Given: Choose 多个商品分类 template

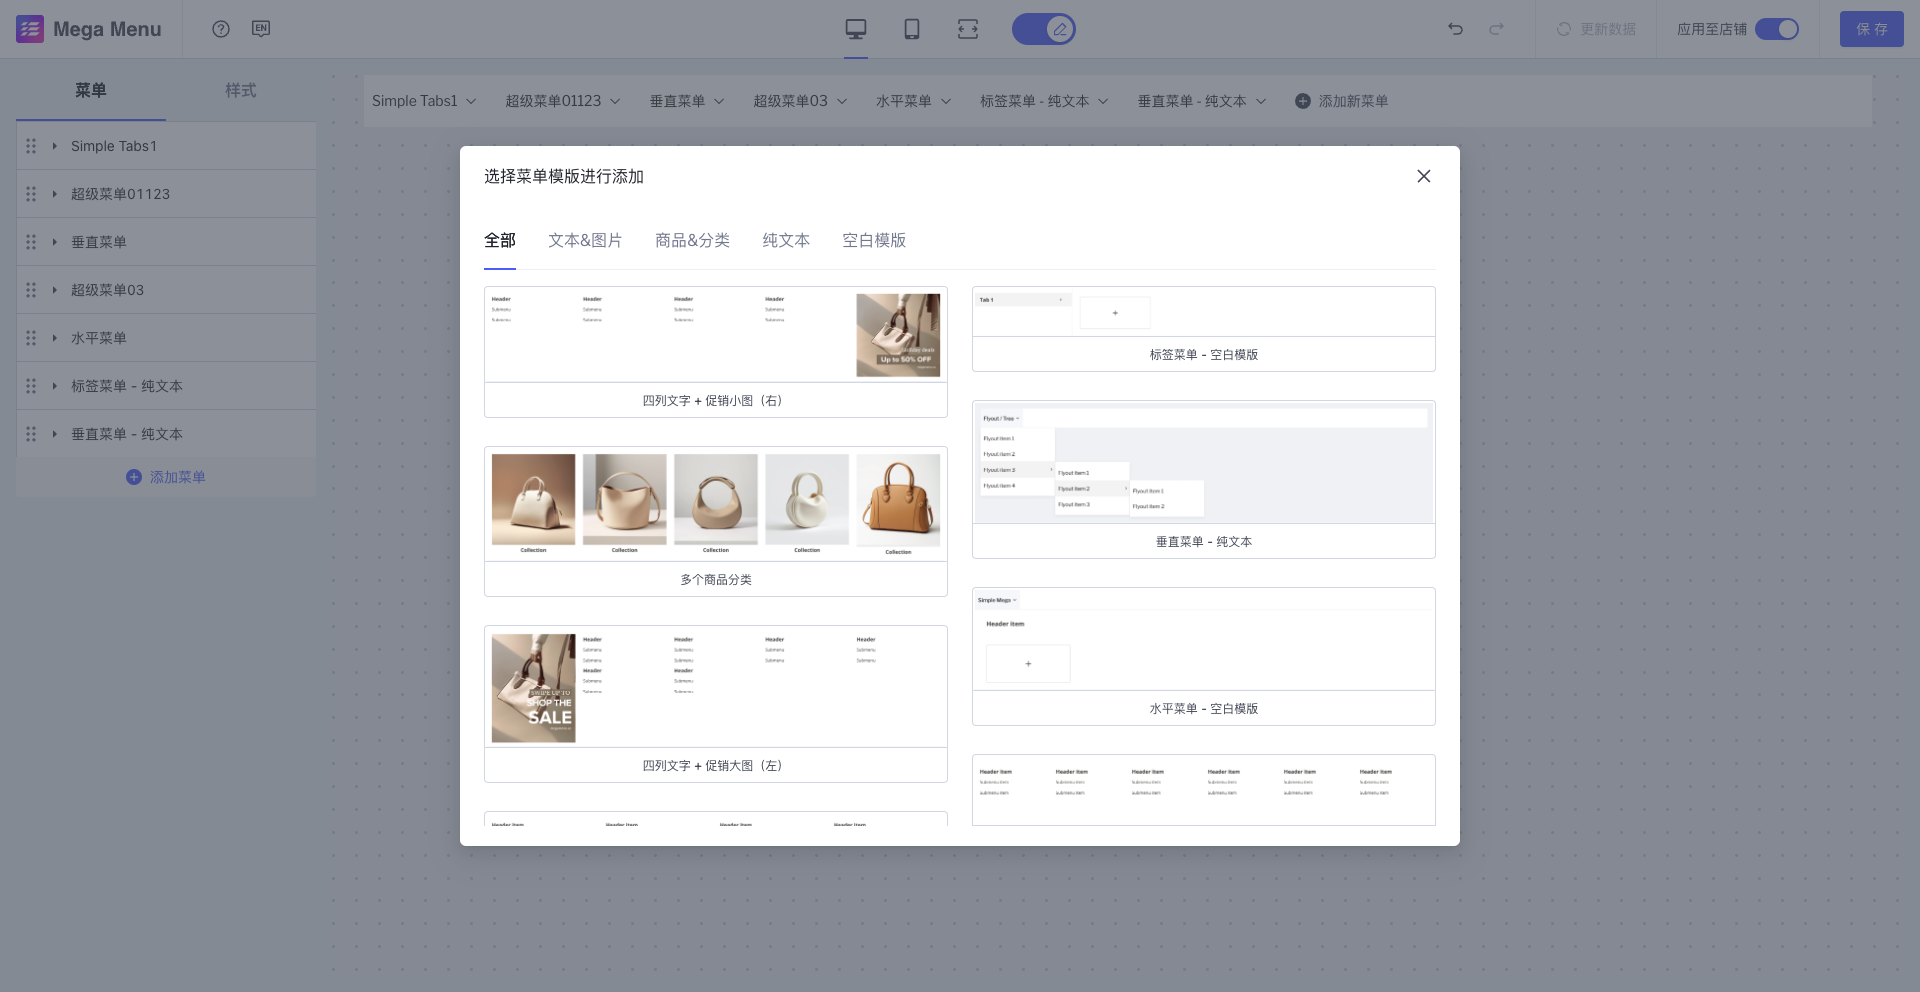Looking at the screenshot, I should [716, 521].
